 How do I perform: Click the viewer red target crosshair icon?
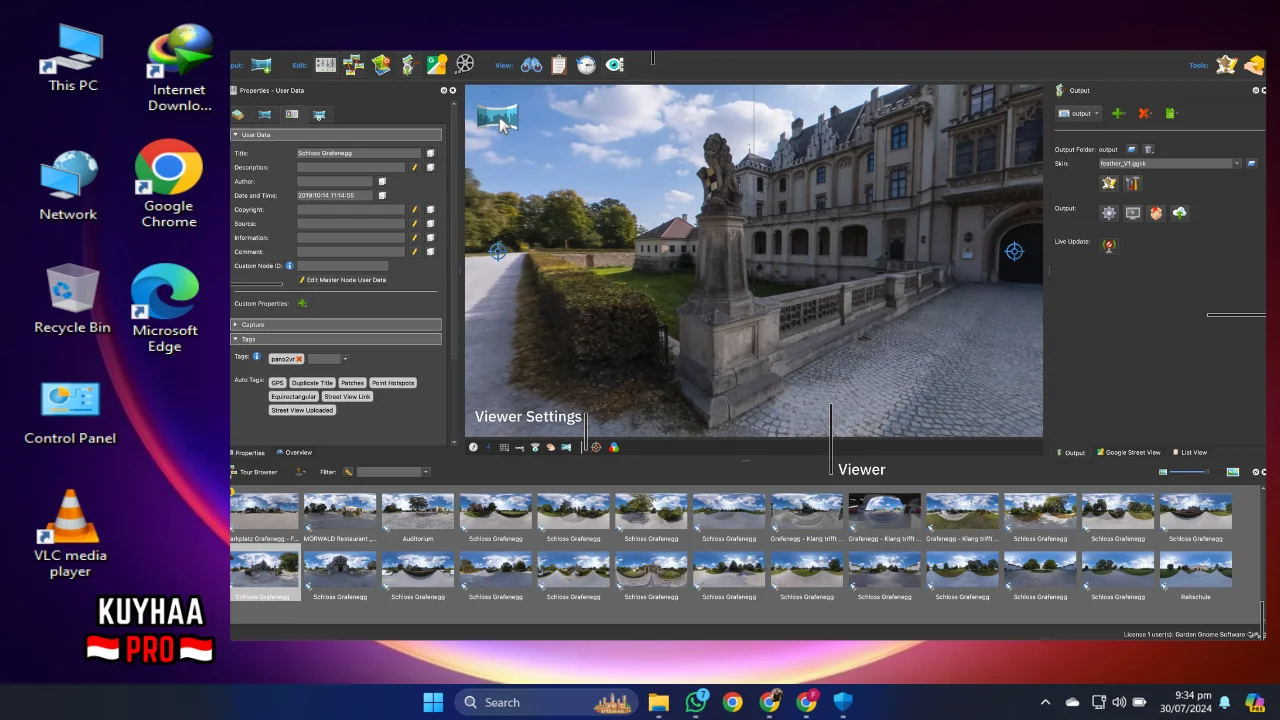coord(596,447)
